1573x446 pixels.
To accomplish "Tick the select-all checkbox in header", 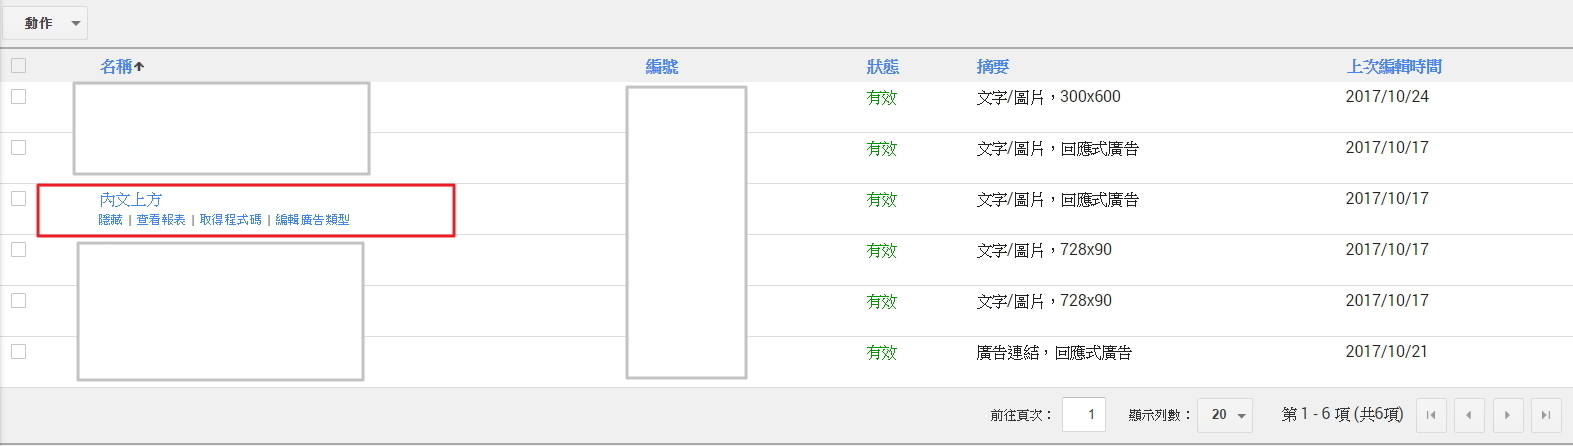I will point(18,66).
